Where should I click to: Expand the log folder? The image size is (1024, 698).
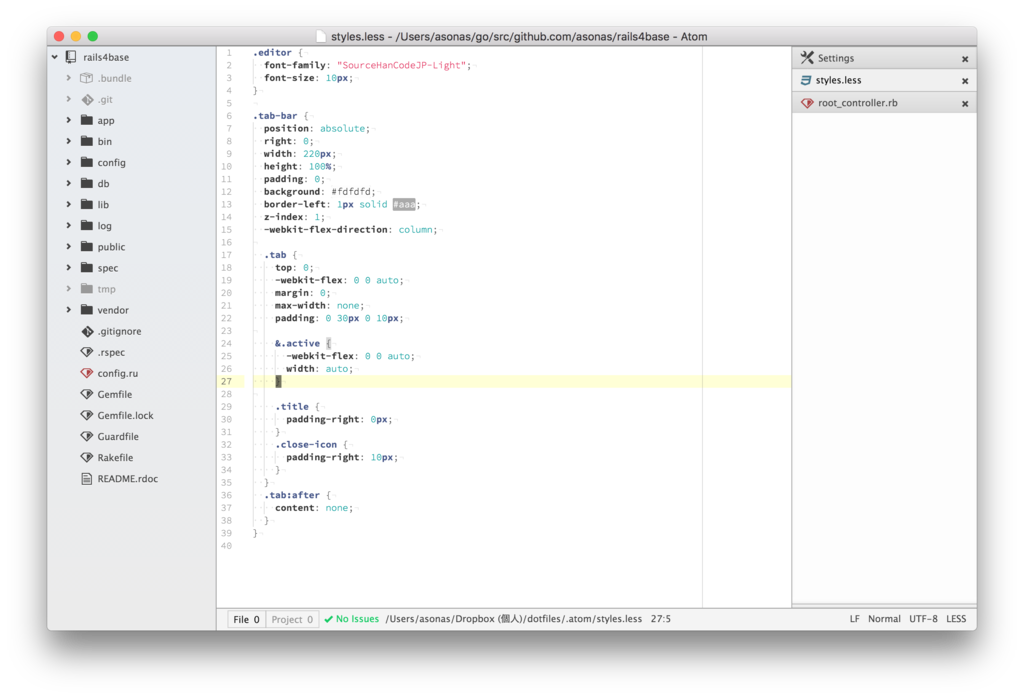(69, 225)
